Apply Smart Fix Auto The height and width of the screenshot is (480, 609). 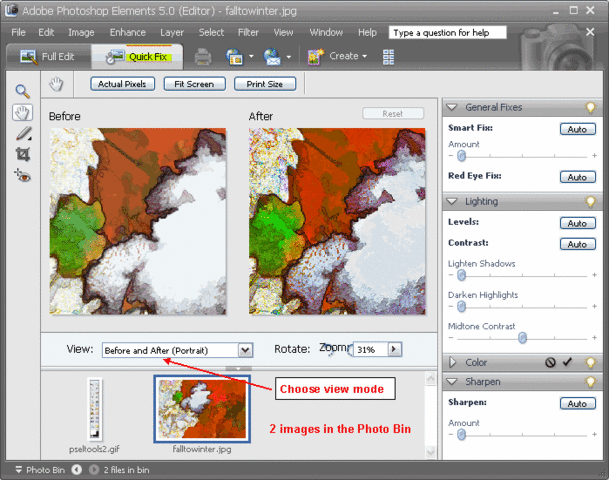tap(578, 129)
